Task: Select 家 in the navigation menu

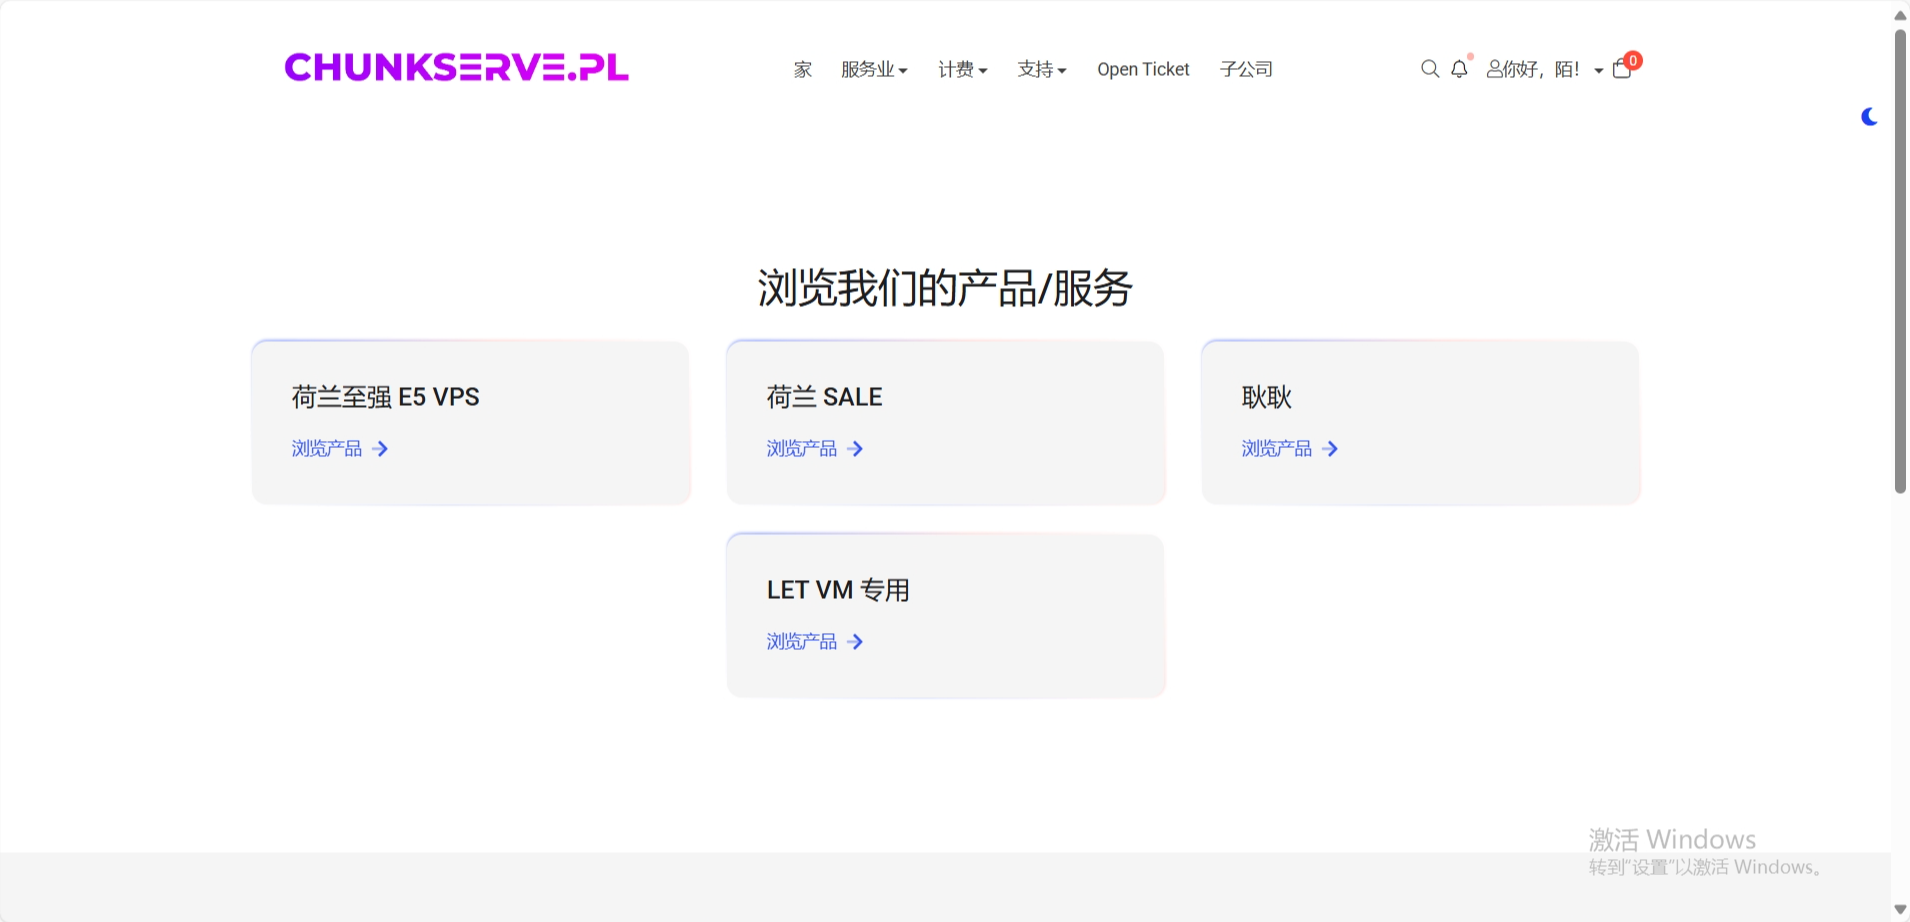Action: pyautogui.click(x=801, y=69)
